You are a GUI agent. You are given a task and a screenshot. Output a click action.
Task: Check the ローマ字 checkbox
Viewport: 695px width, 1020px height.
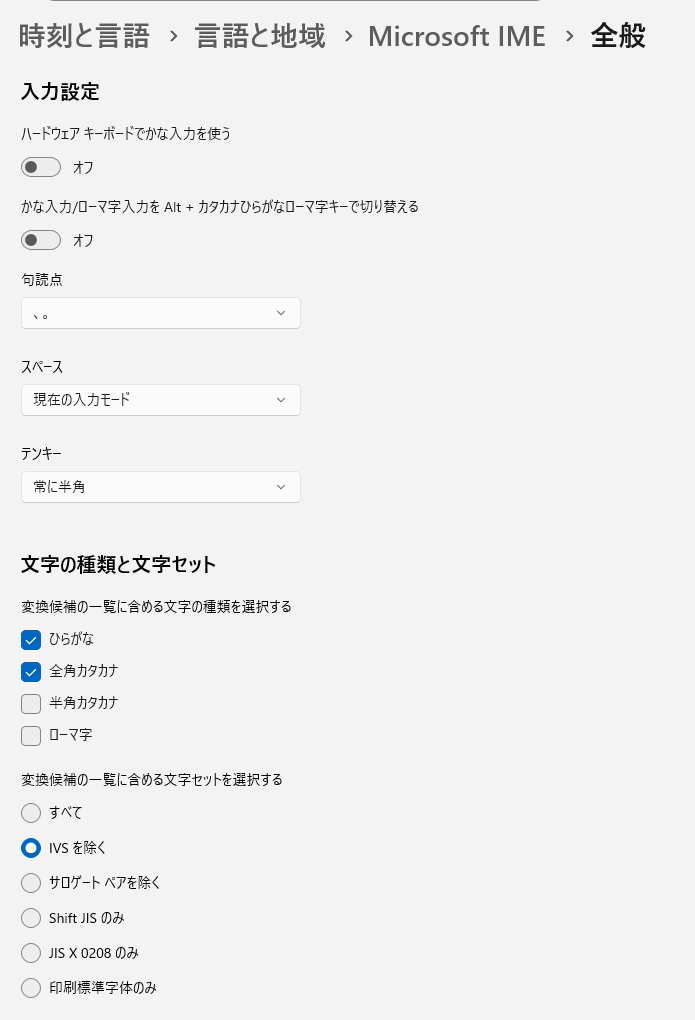[x=31, y=735]
